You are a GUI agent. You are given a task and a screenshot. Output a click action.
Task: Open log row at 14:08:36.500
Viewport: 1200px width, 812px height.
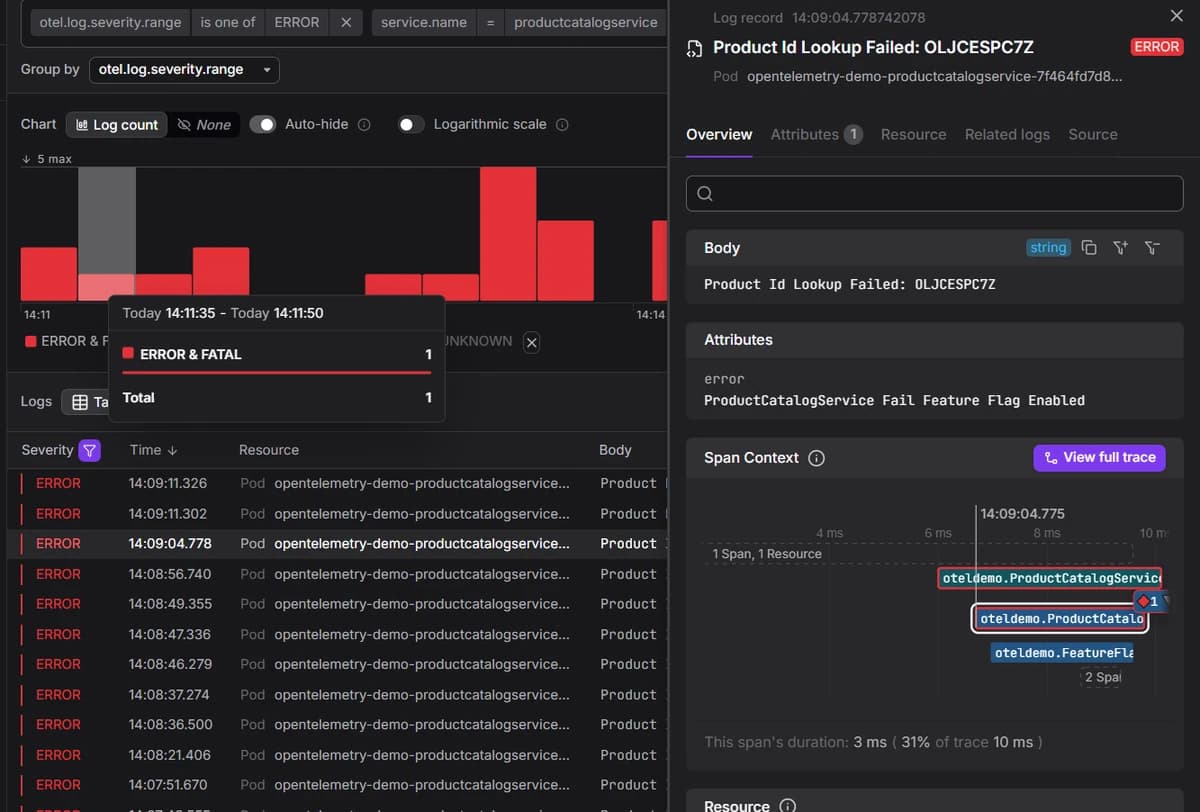338,724
